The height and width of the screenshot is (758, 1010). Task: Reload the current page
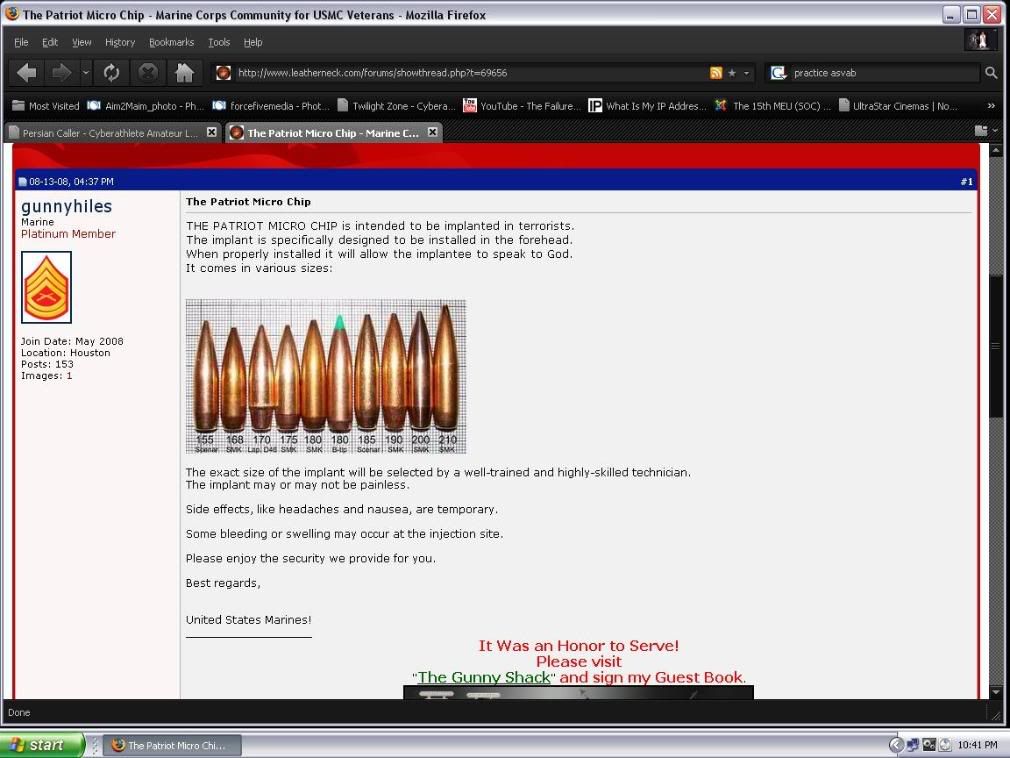click(x=112, y=72)
